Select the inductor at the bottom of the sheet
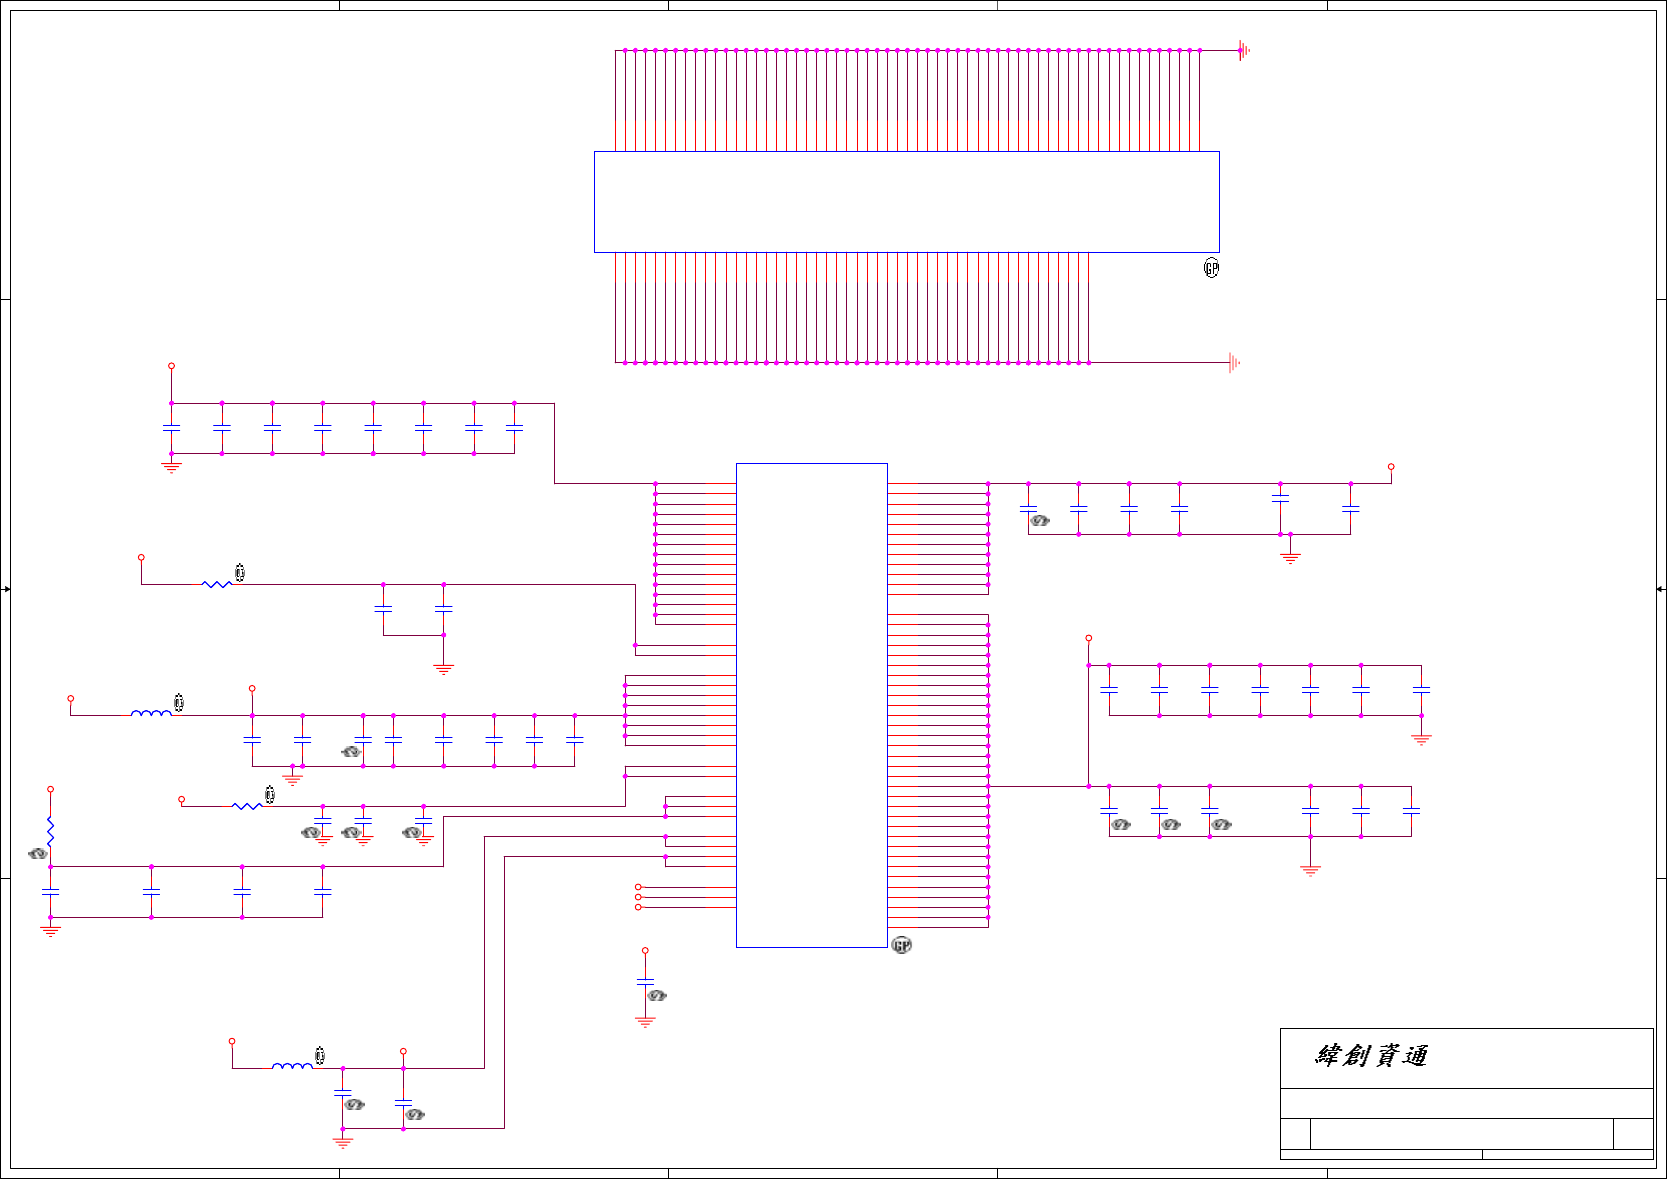This screenshot has width=1667, height=1179. (292, 1066)
